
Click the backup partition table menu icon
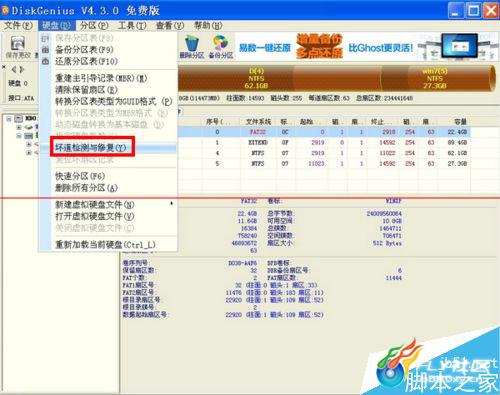coord(46,50)
